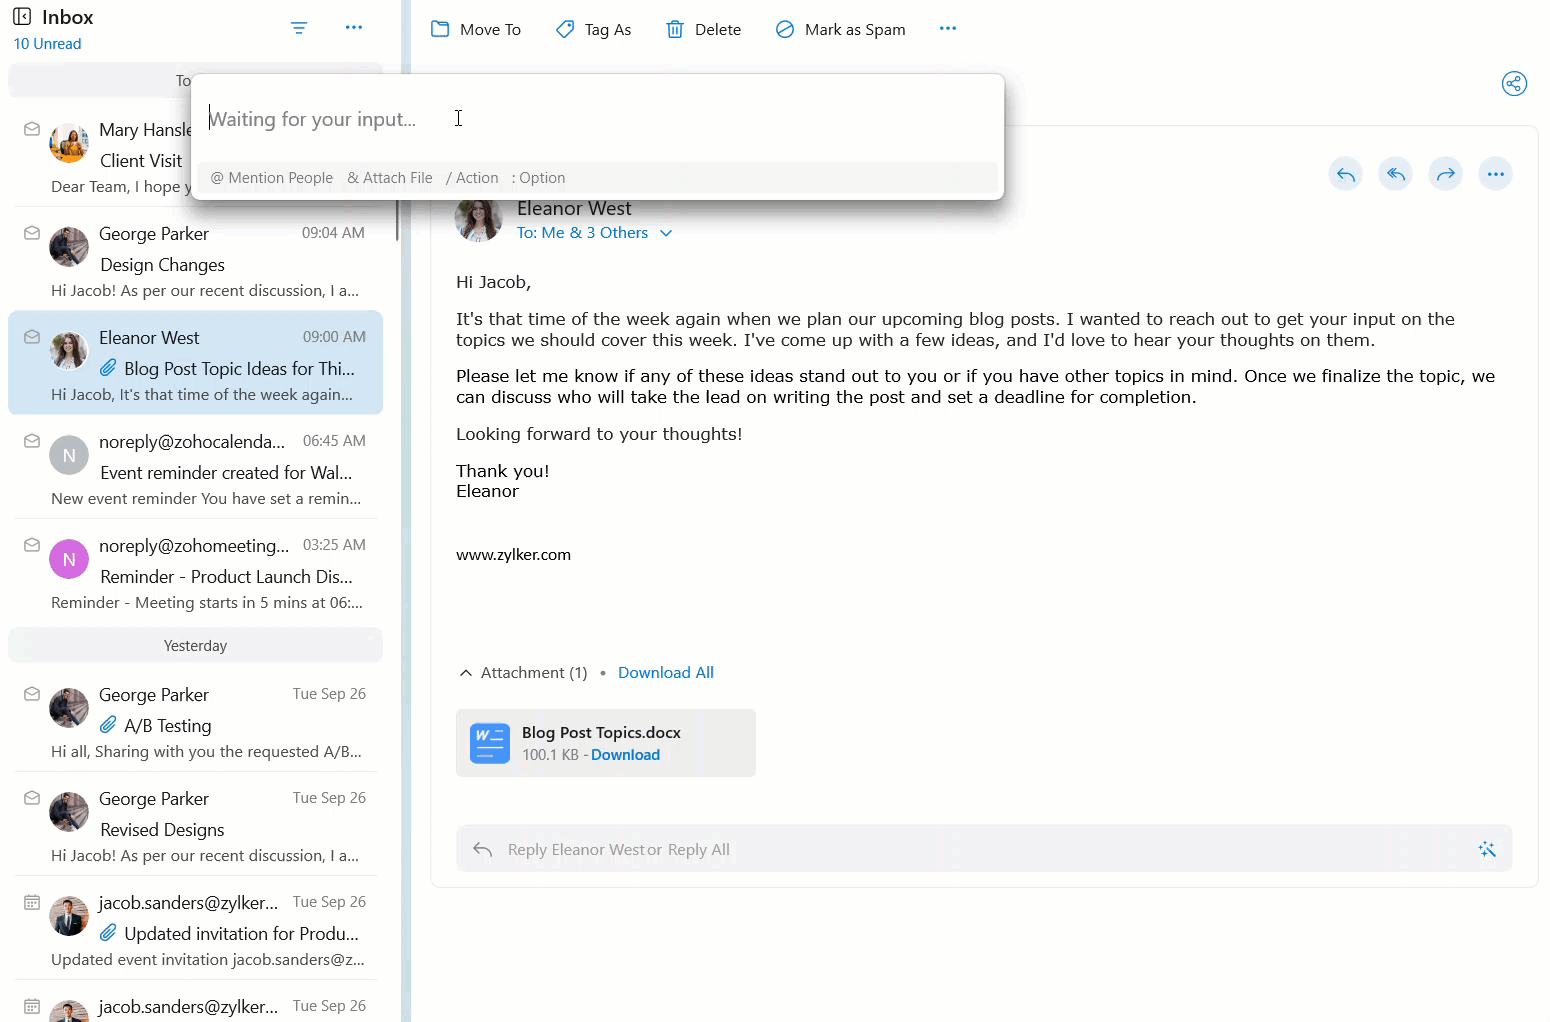Mark the email as spam
Viewport: 1550px width, 1022px height.
pos(841,30)
